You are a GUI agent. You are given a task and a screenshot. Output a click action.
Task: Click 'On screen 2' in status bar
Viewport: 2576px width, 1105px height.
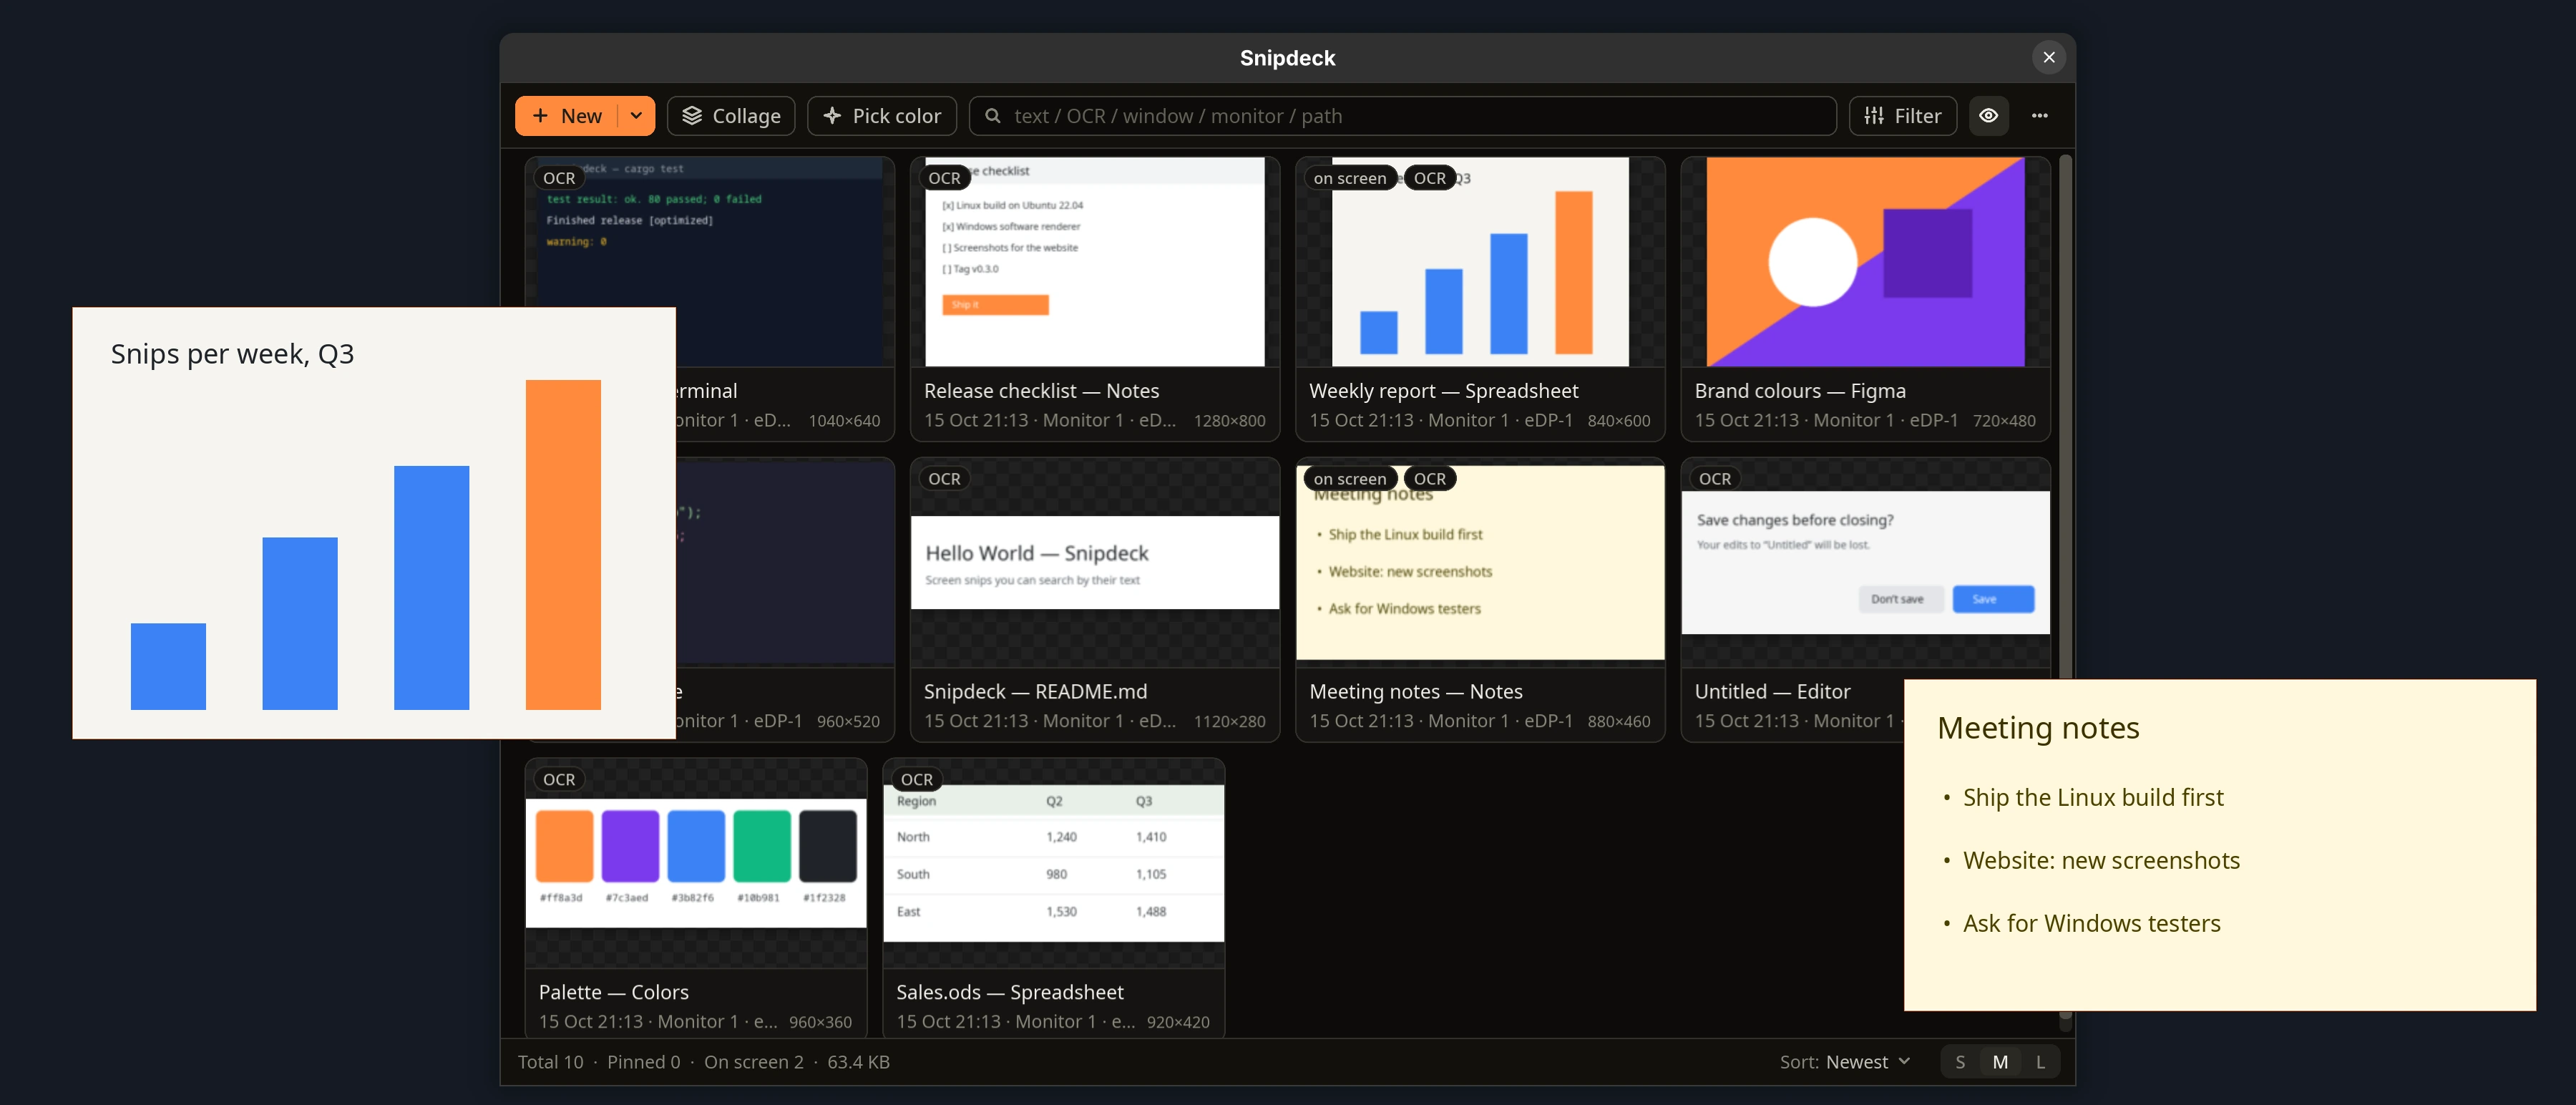click(x=753, y=1062)
